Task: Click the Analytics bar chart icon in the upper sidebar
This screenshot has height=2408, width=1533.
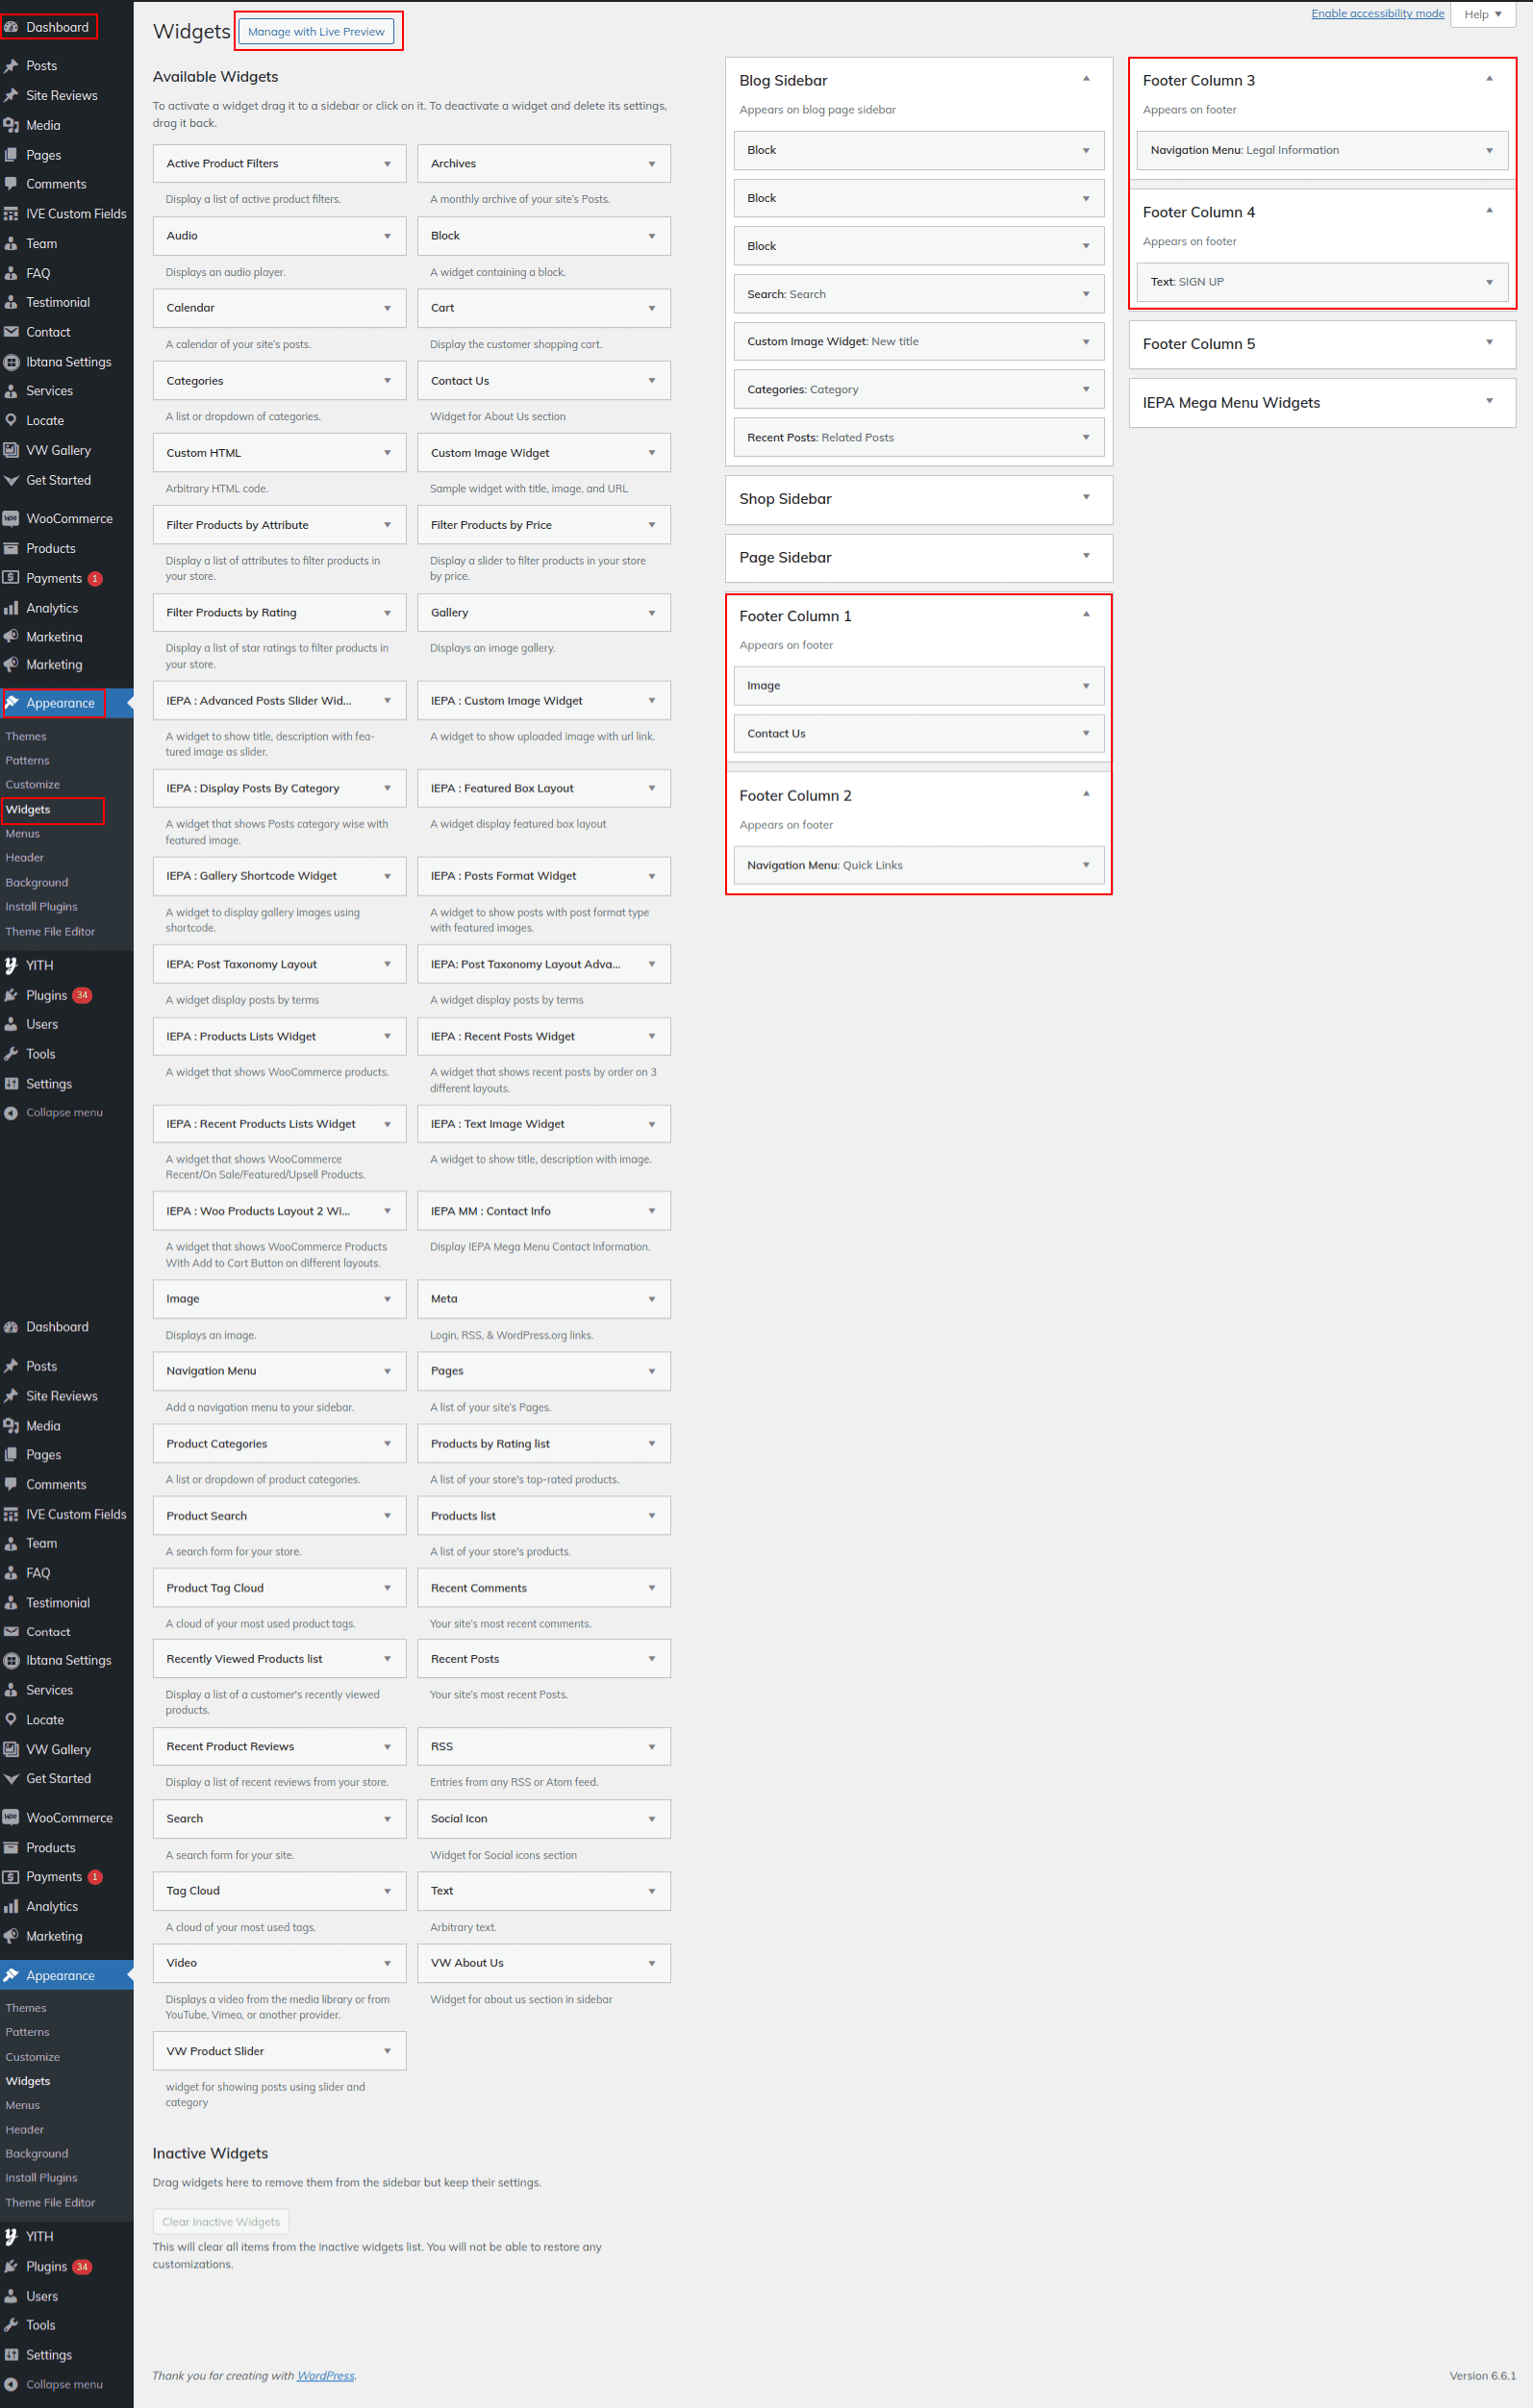Action: tap(11, 608)
